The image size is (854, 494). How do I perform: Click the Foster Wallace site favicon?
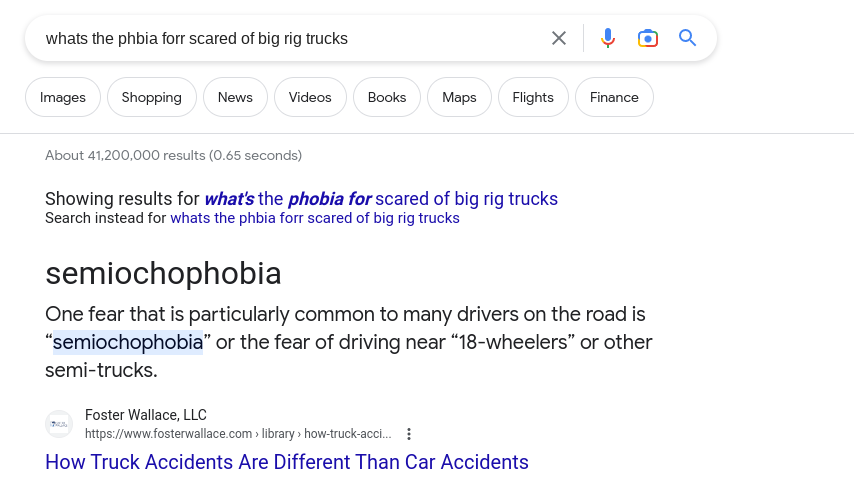click(59, 424)
